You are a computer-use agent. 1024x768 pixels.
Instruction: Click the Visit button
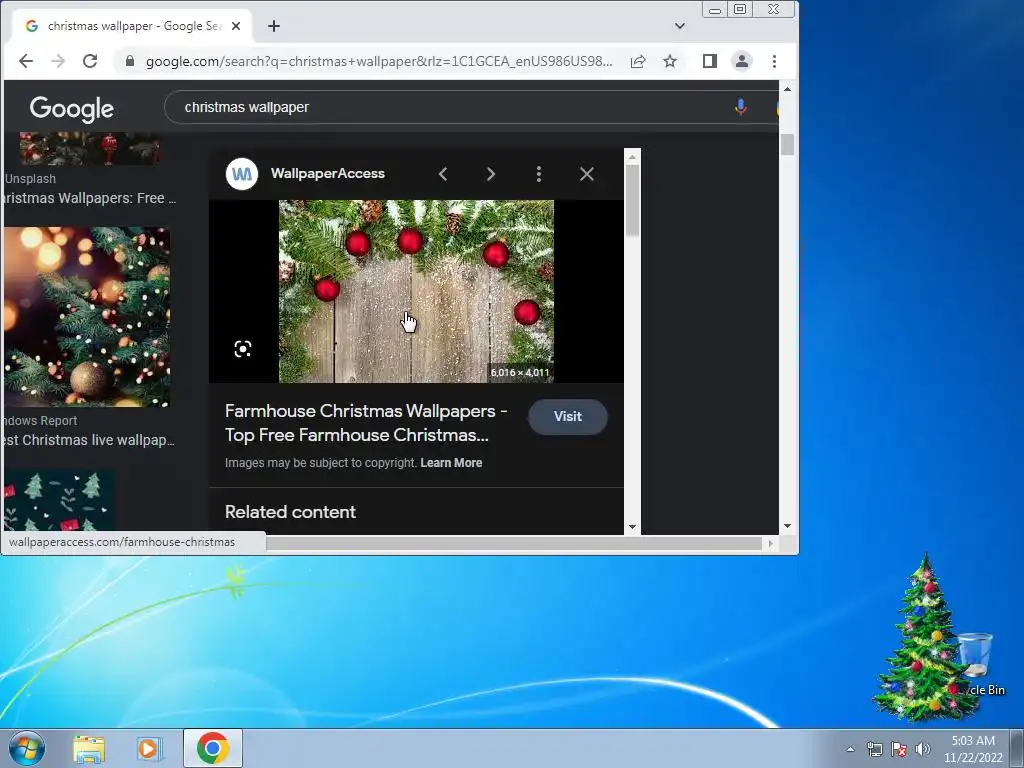click(x=568, y=417)
